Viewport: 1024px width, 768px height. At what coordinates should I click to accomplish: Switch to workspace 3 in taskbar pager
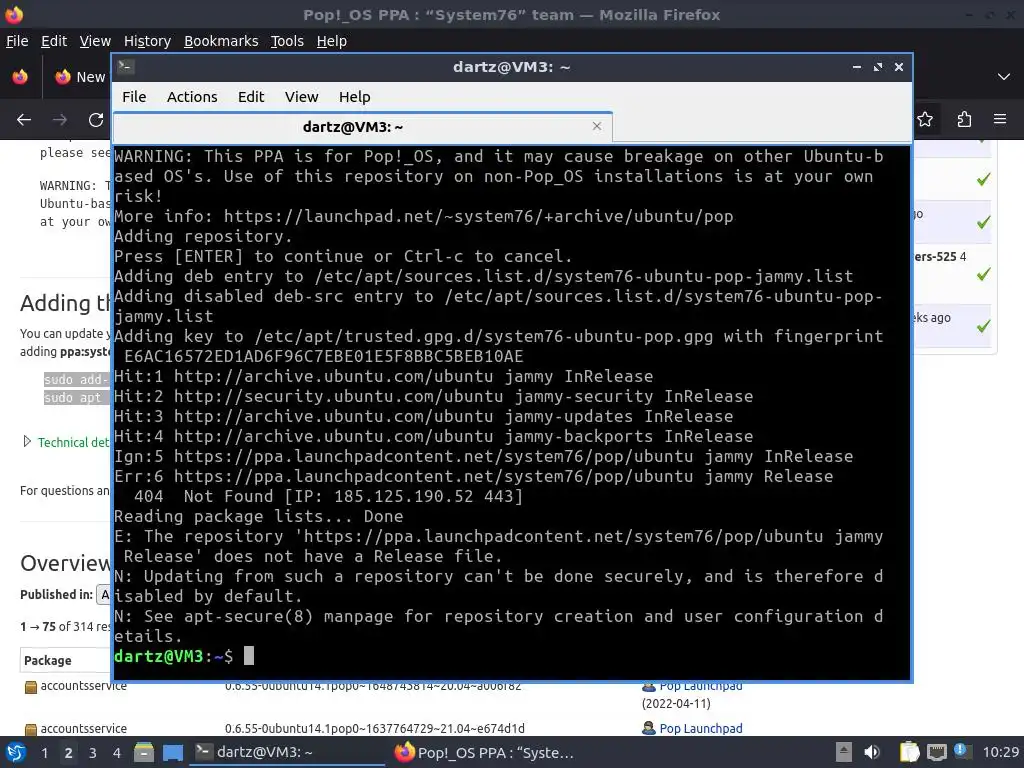click(x=93, y=752)
